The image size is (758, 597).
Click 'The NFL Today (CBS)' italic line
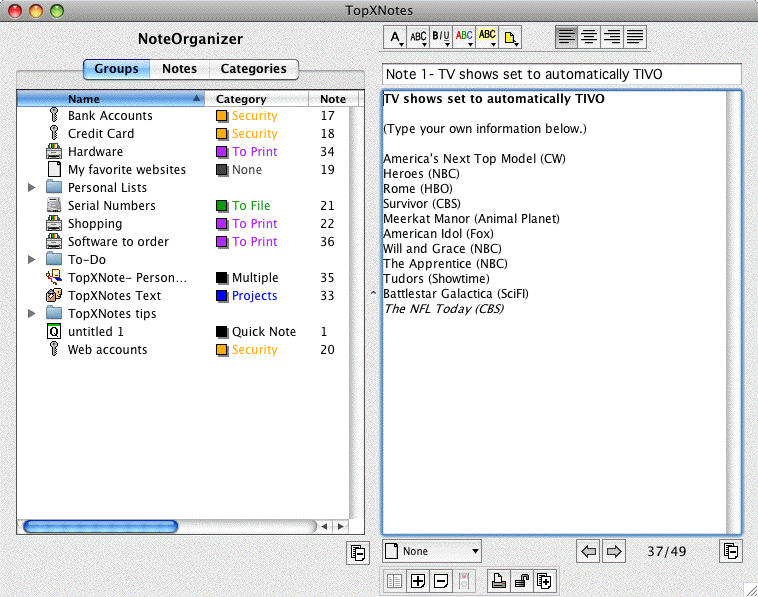[444, 309]
